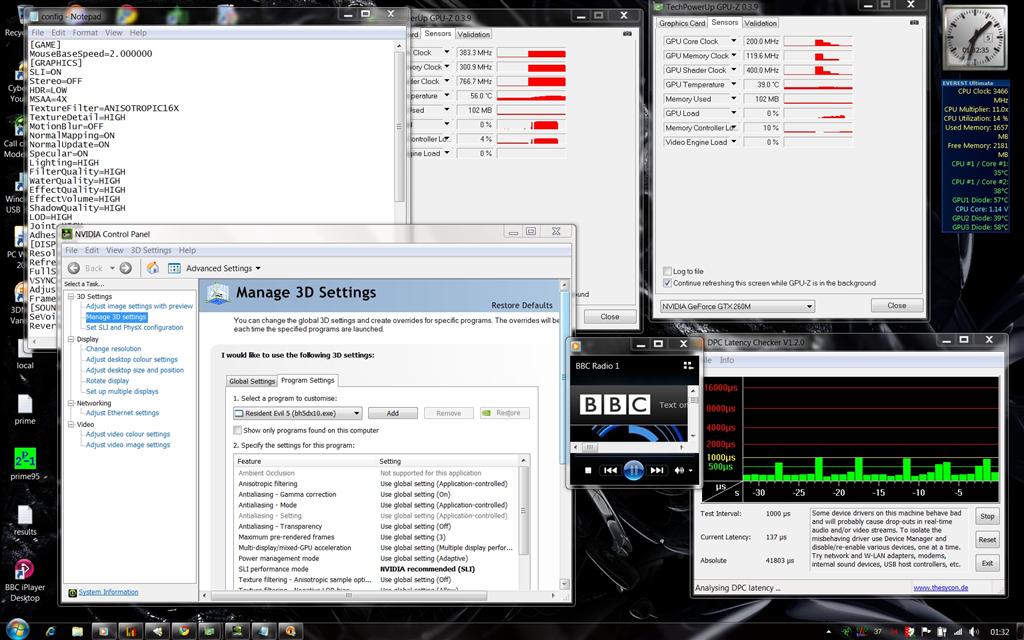Screen dimensions: 1024x640
Task: Open the Video Engine Load sensor dropdown
Action: [x=733, y=142]
